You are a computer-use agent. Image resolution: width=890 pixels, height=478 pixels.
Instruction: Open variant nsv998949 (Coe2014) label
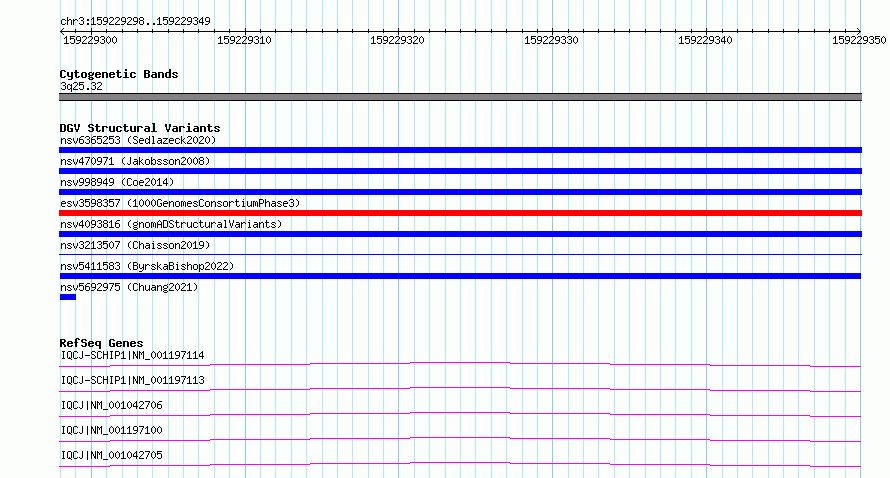[117, 182]
